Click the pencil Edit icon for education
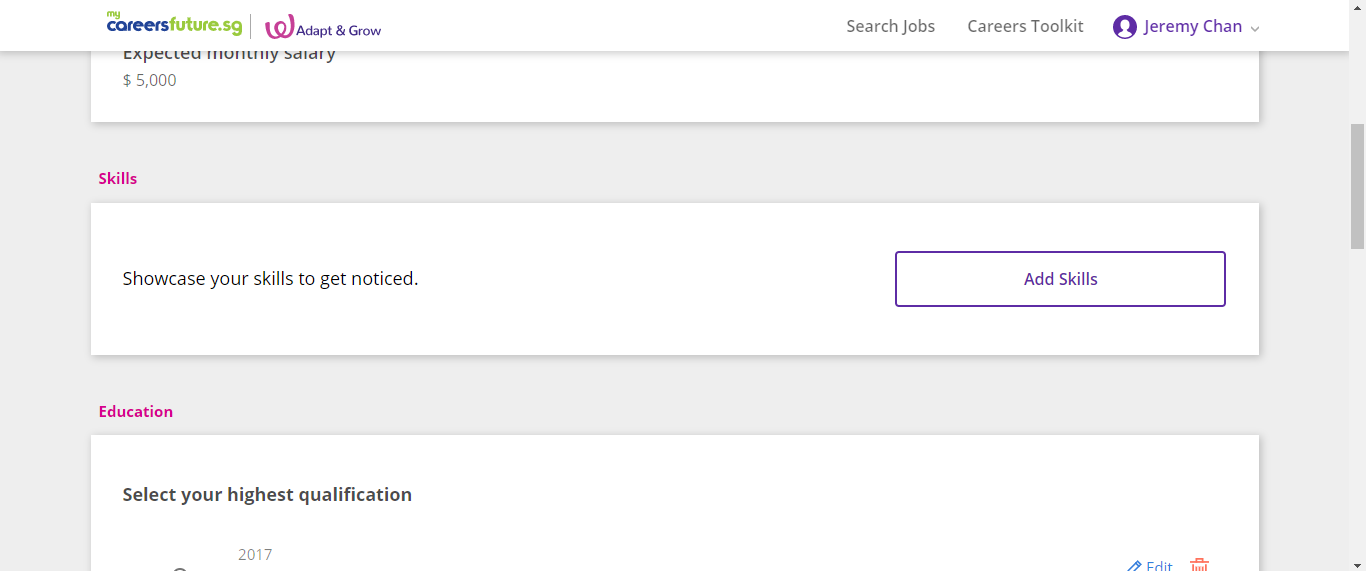 1134,566
